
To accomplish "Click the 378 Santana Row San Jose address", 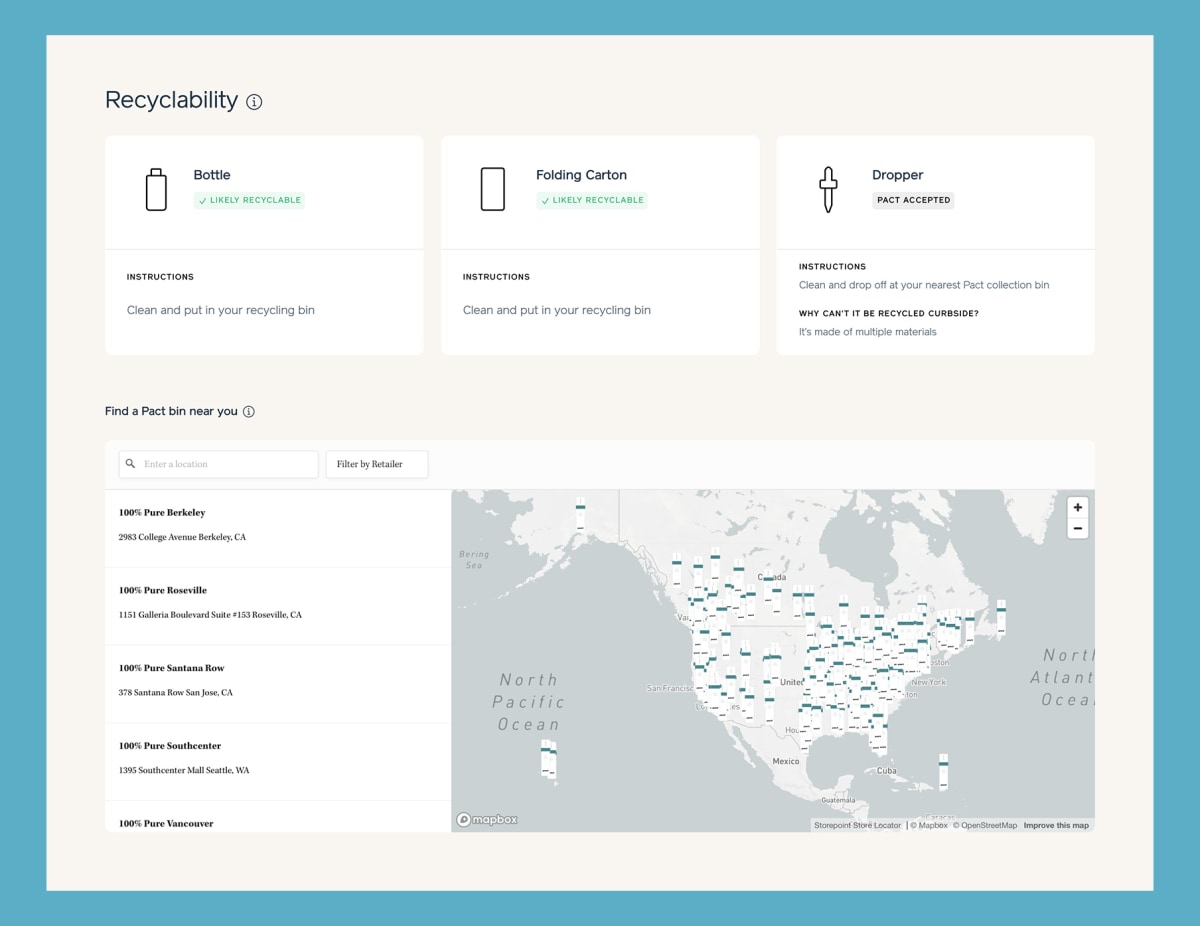I will tap(176, 692).
